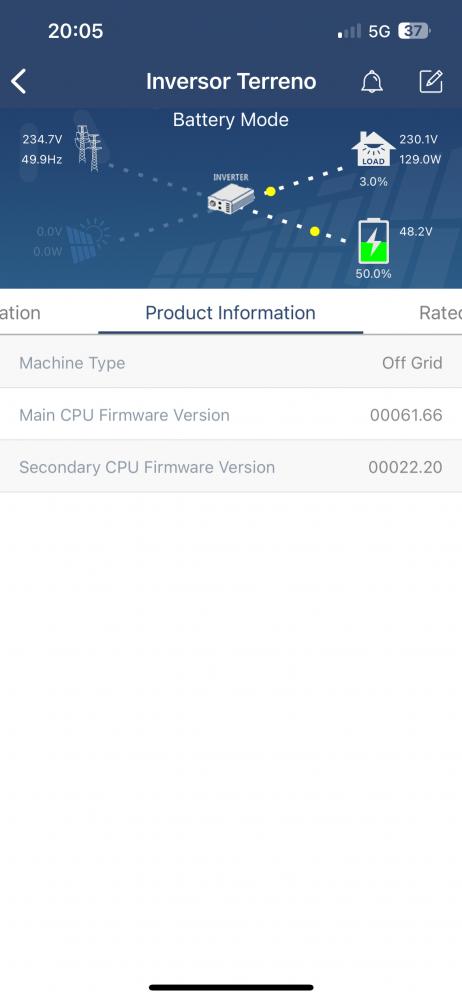462x1000 pixels.
Task: Tap the Main CPU Firmware Version row
Action: (x=231, y=415)
